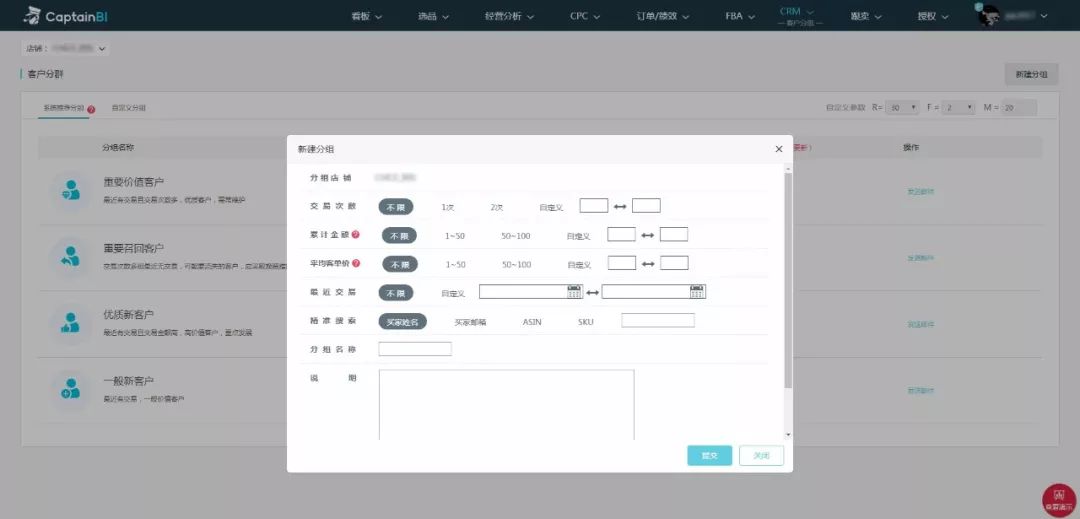Click the 精准搜索 keyword input
The height and width of the screenshot is (519, 1080).
[658, 320]
